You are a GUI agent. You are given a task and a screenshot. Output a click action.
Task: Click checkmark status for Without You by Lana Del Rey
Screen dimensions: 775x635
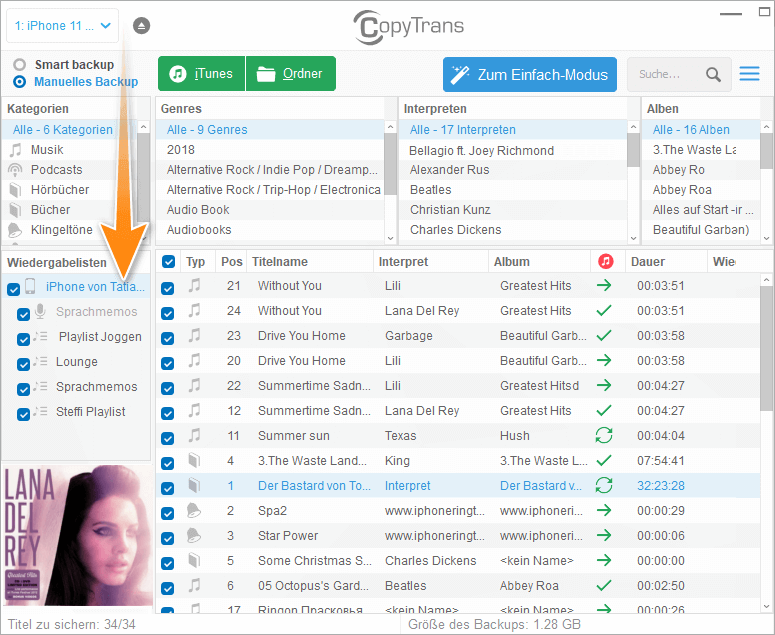604,310
